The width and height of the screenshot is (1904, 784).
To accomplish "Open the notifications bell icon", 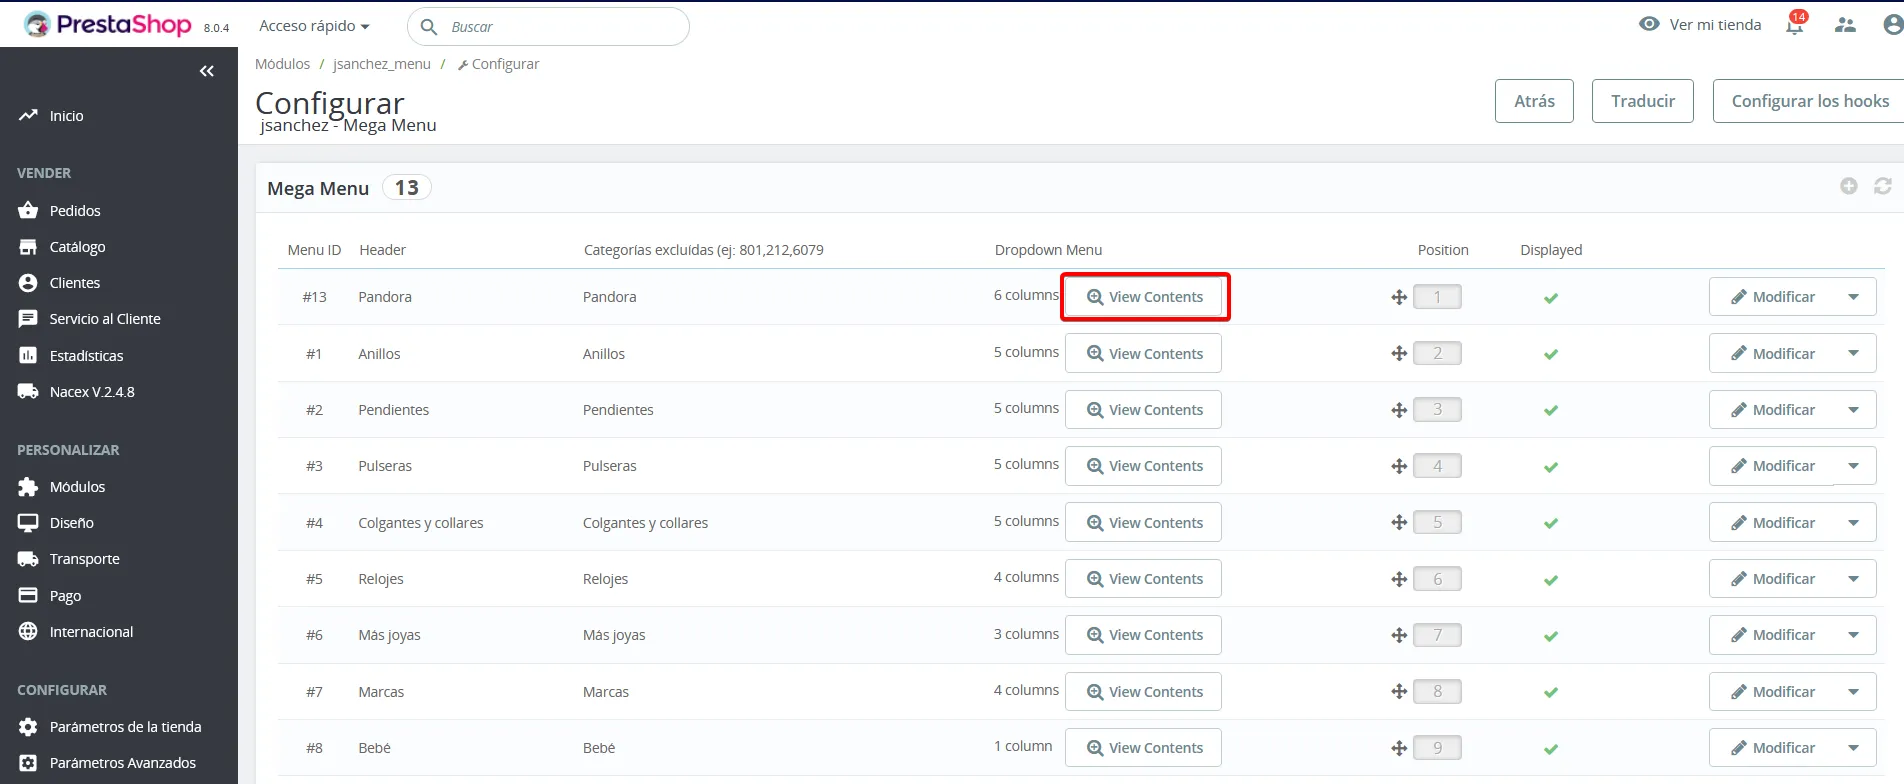I will [x=1795, y=25].
